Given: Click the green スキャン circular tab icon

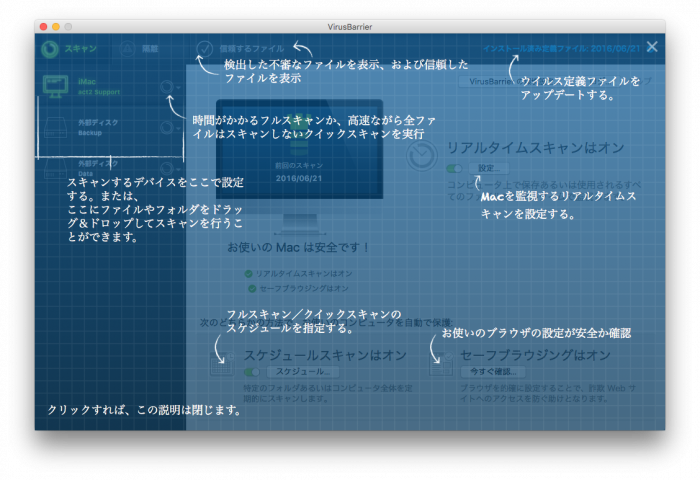Looking at the screenshot, I should (50, 49).
